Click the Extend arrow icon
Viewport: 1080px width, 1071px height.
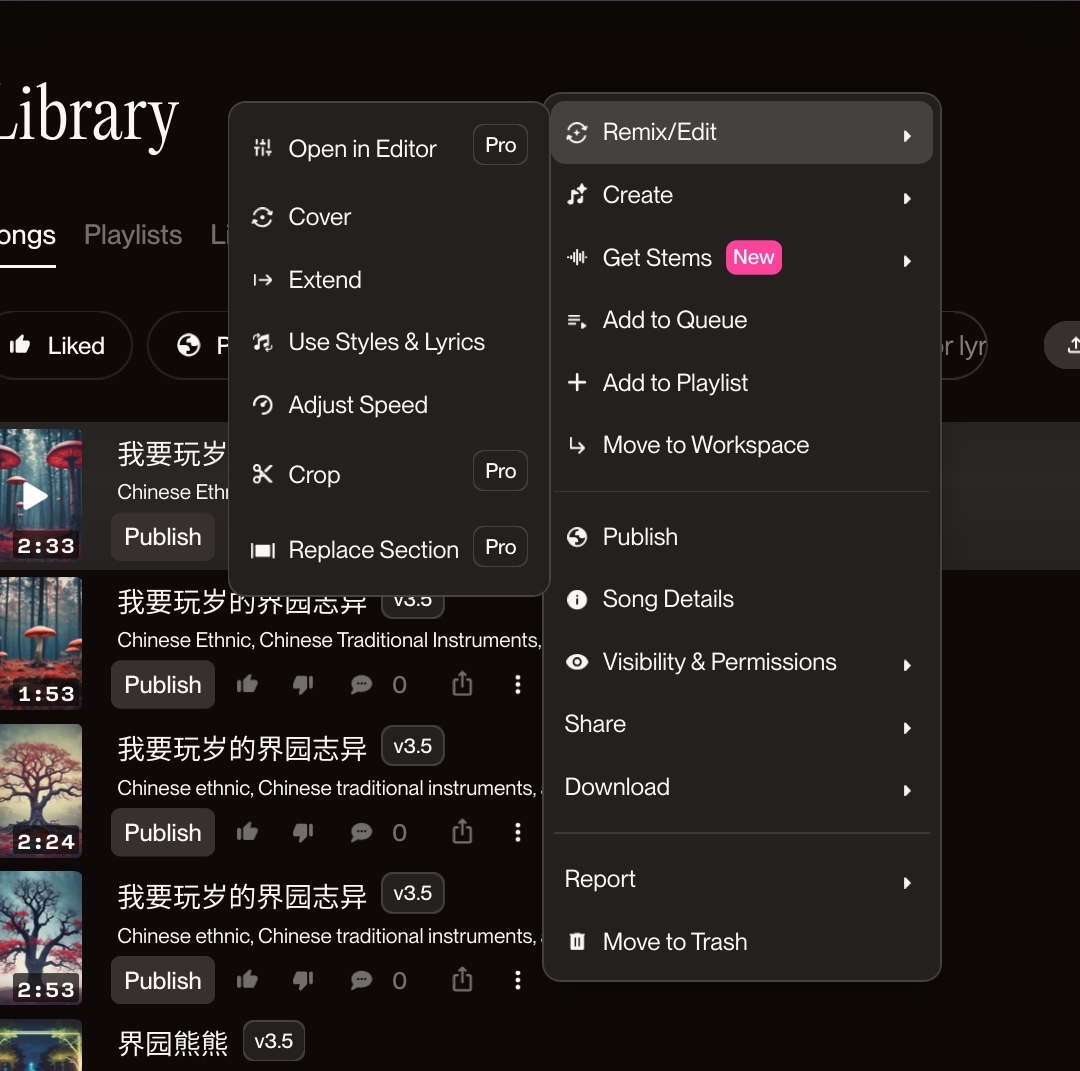(262, 280)
